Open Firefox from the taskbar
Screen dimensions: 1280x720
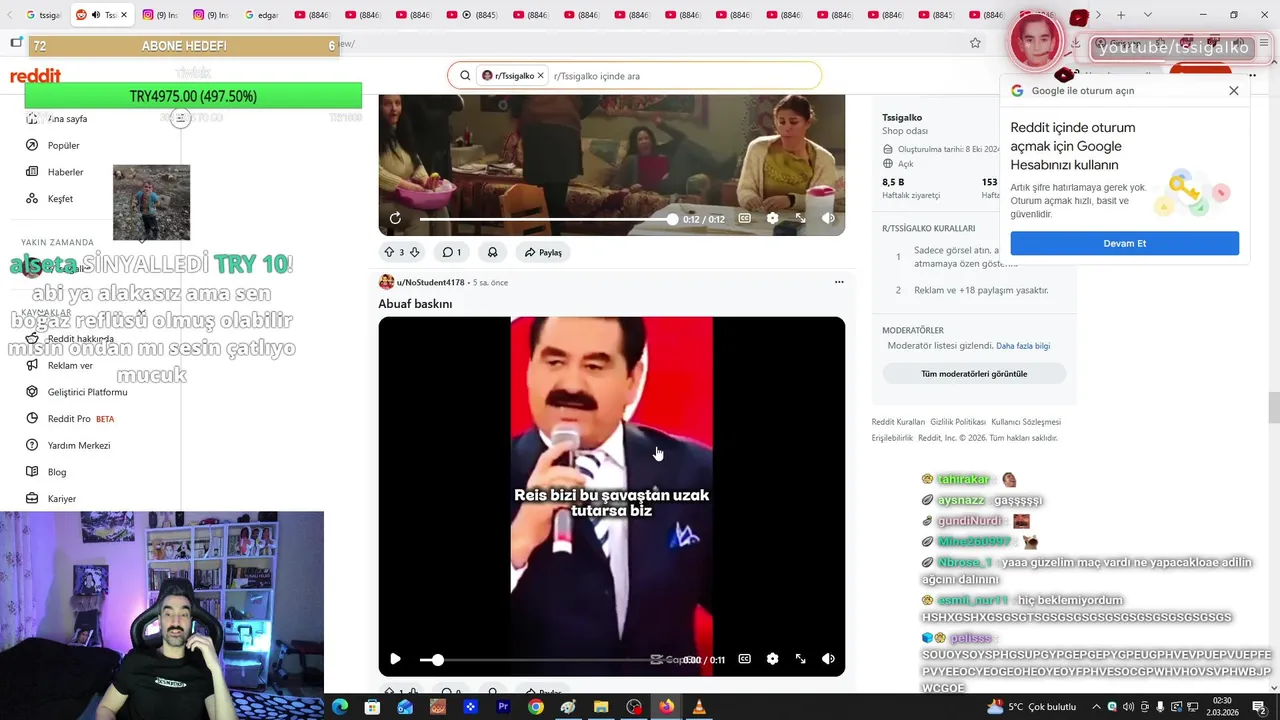[666, 707]
